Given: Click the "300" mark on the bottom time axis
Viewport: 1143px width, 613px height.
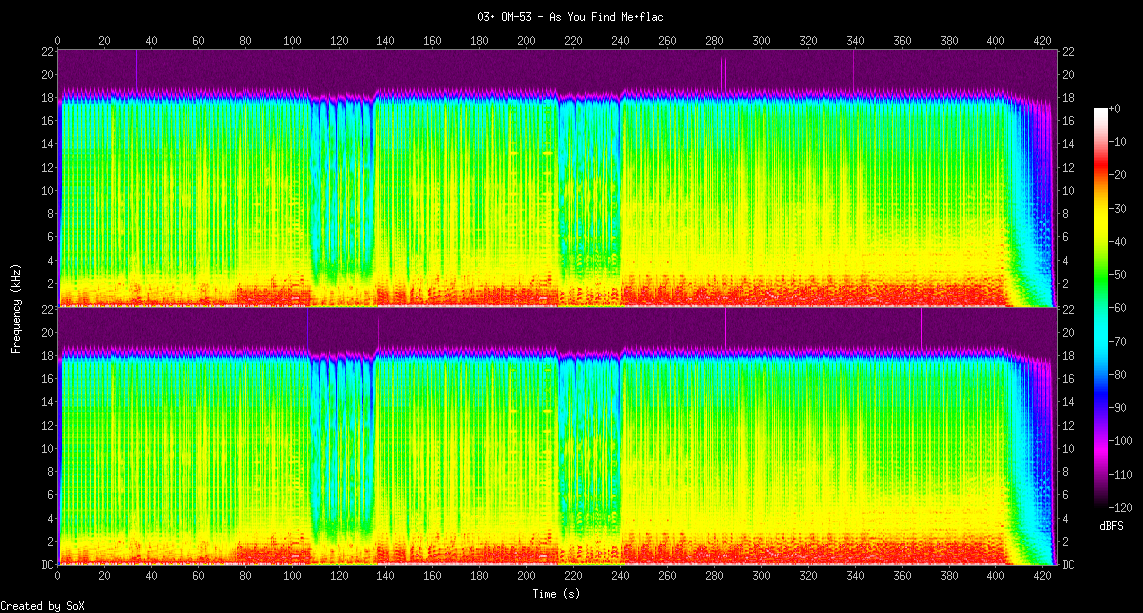Looking at the screenshot, I should [x=761, y=577].
